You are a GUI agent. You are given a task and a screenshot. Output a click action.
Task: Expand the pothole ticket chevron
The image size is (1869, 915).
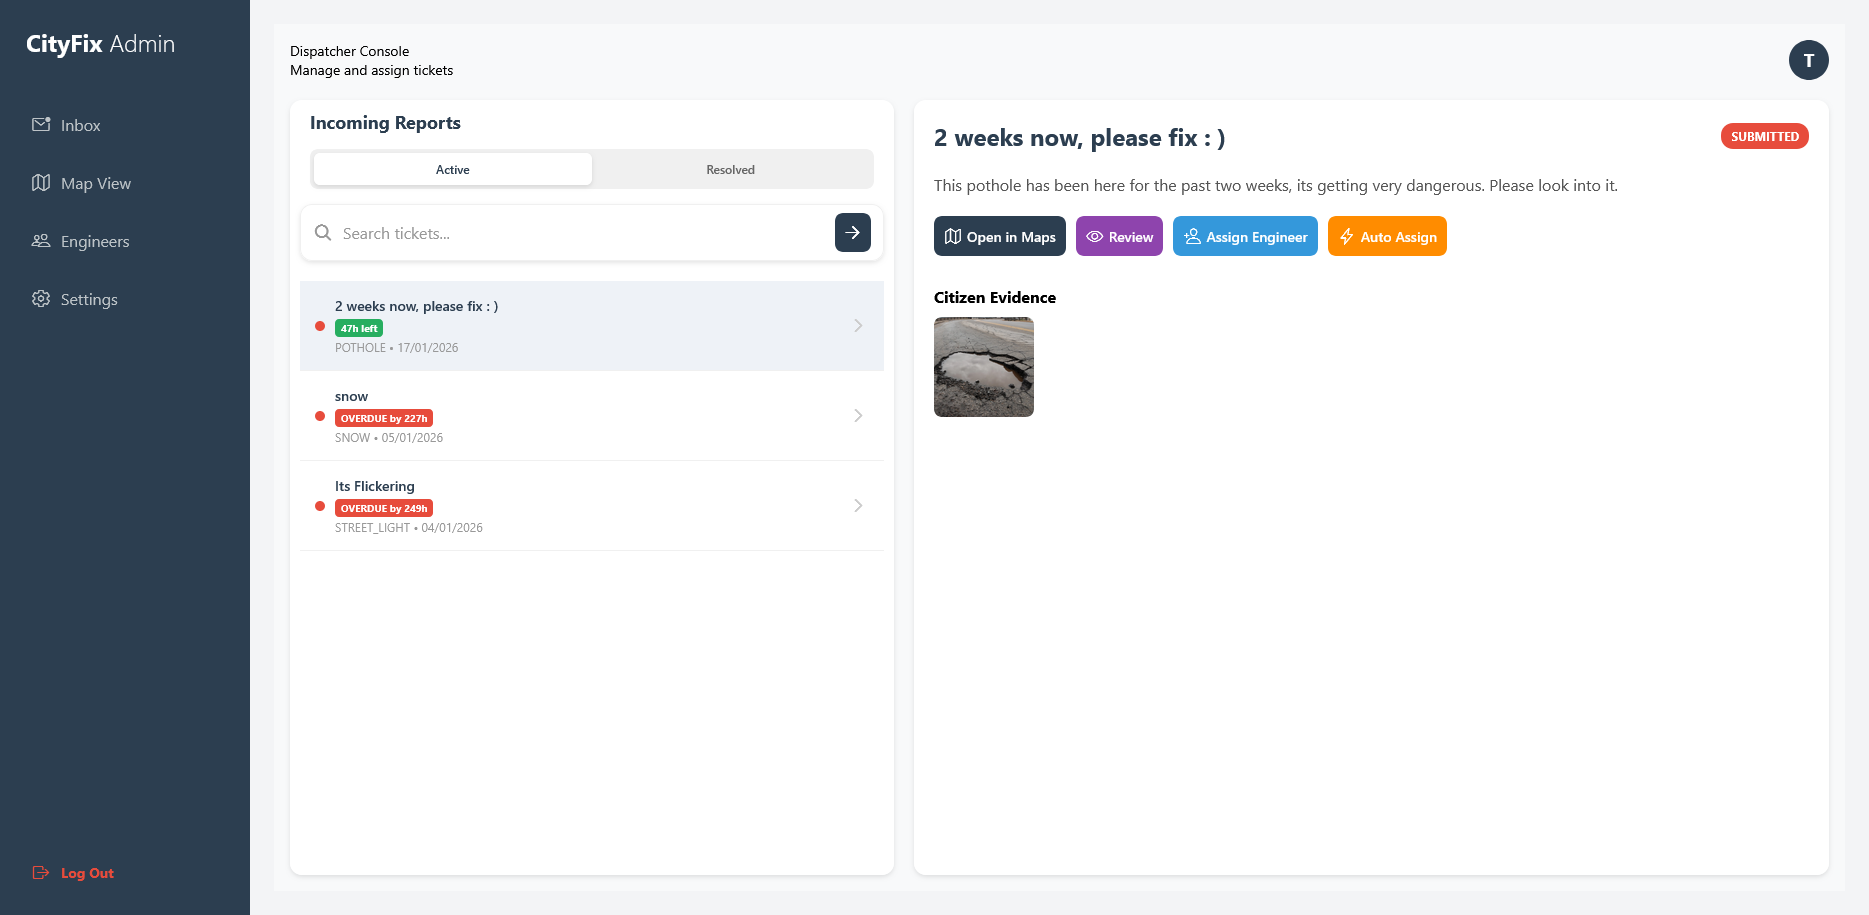pyautogui.click(x=858, y=326)
